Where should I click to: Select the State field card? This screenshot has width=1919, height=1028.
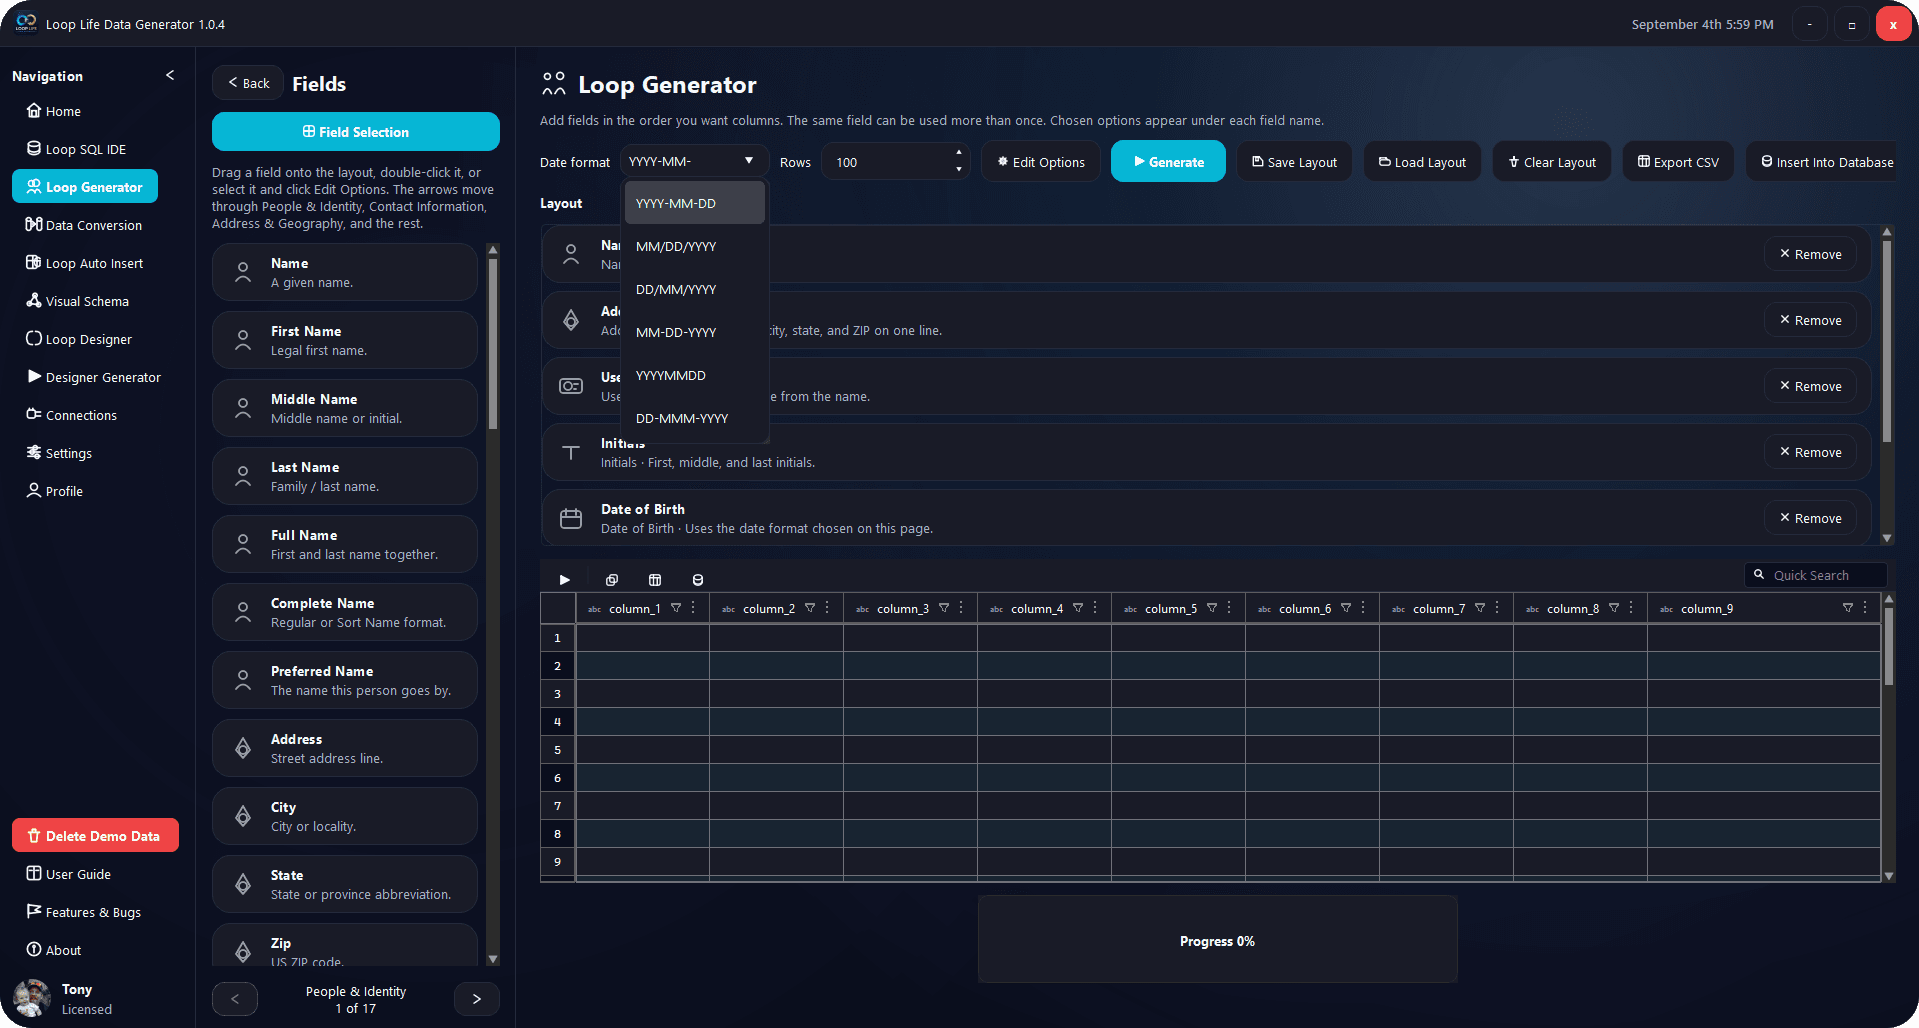[344, 884]
